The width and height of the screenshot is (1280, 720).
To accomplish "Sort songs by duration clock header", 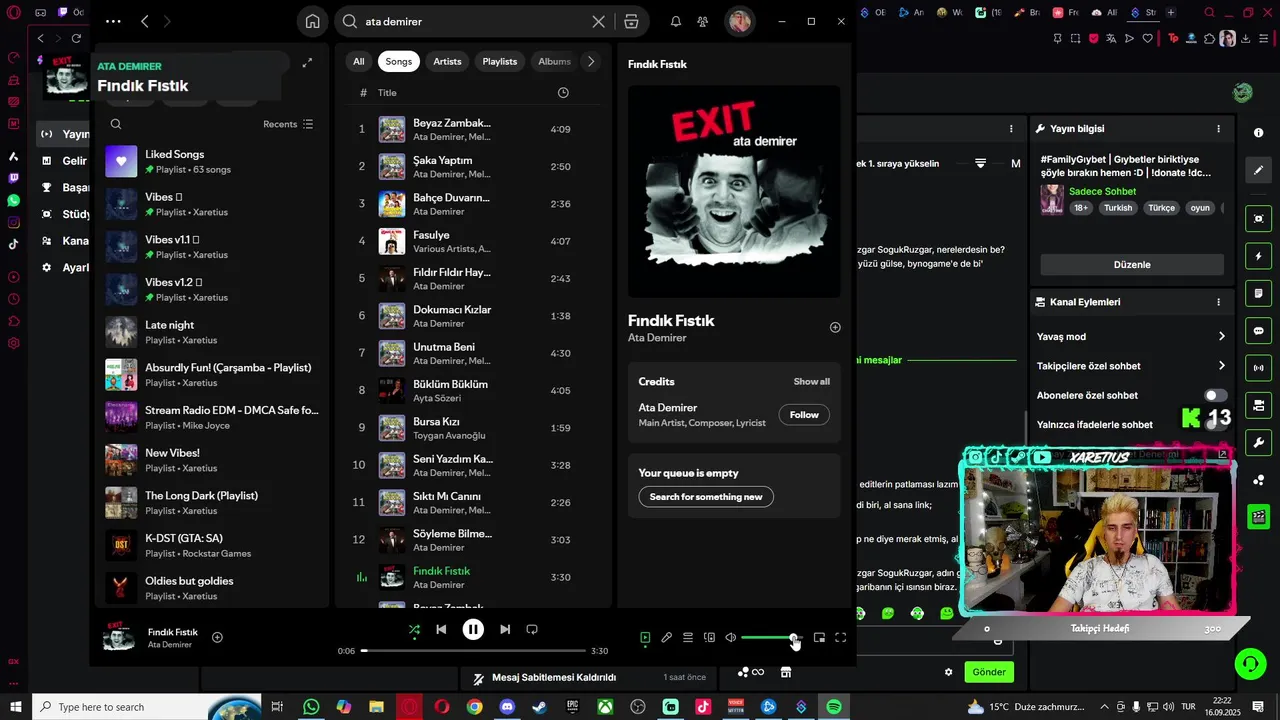I will (563, 92).
